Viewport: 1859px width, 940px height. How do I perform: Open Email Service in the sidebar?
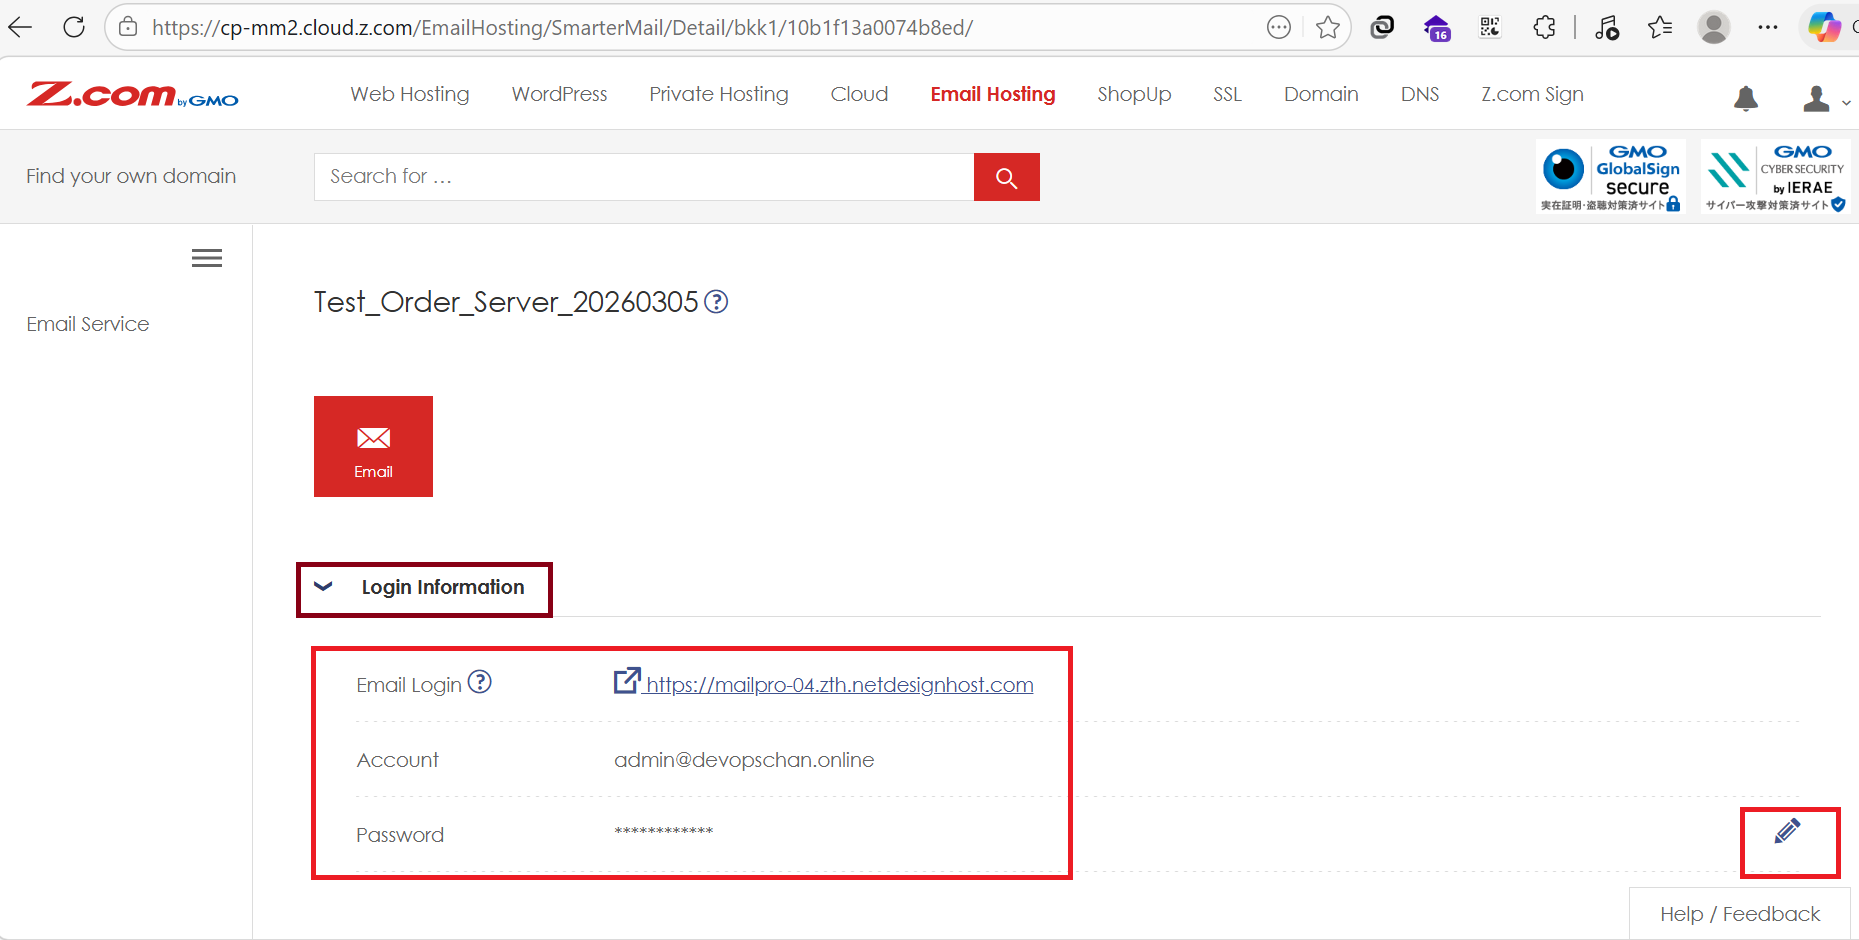coord(88,324)
